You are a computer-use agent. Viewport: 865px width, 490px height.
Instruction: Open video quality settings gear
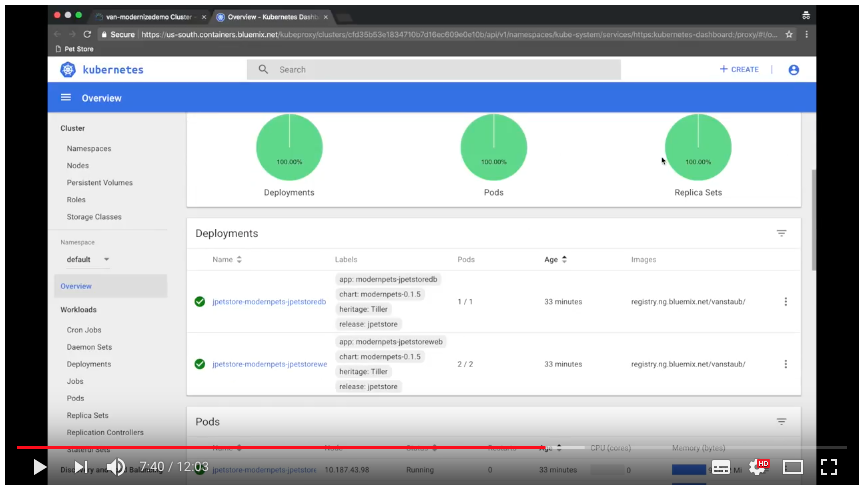pos(758,467)
